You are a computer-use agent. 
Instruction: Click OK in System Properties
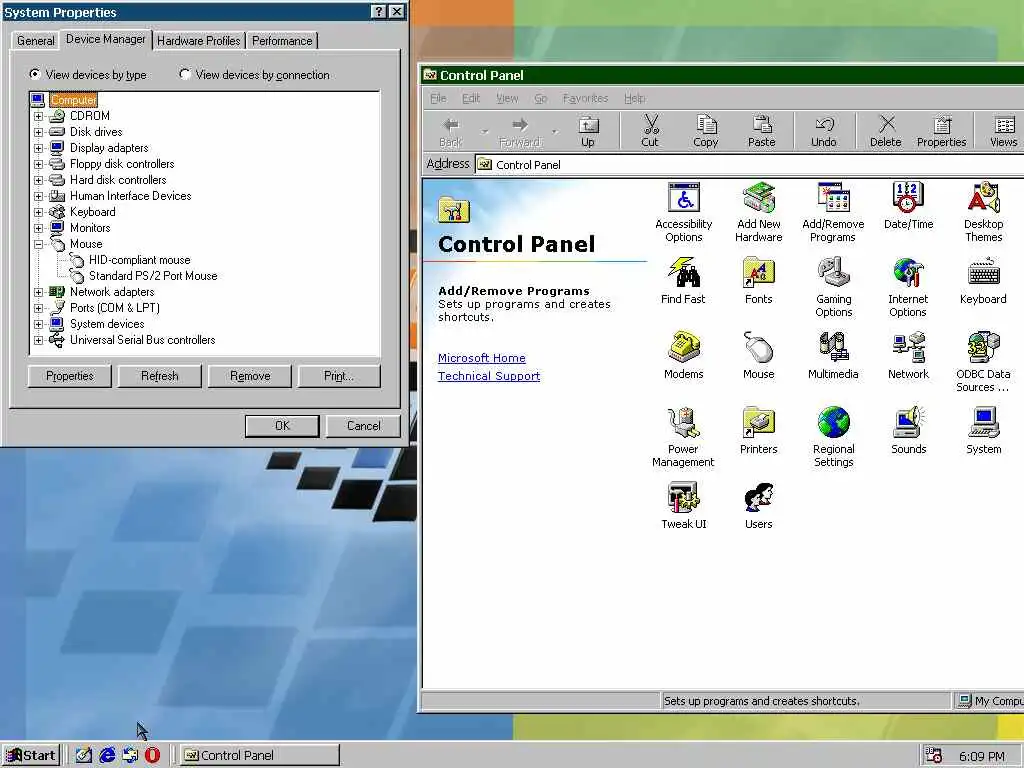pos(282,426)
